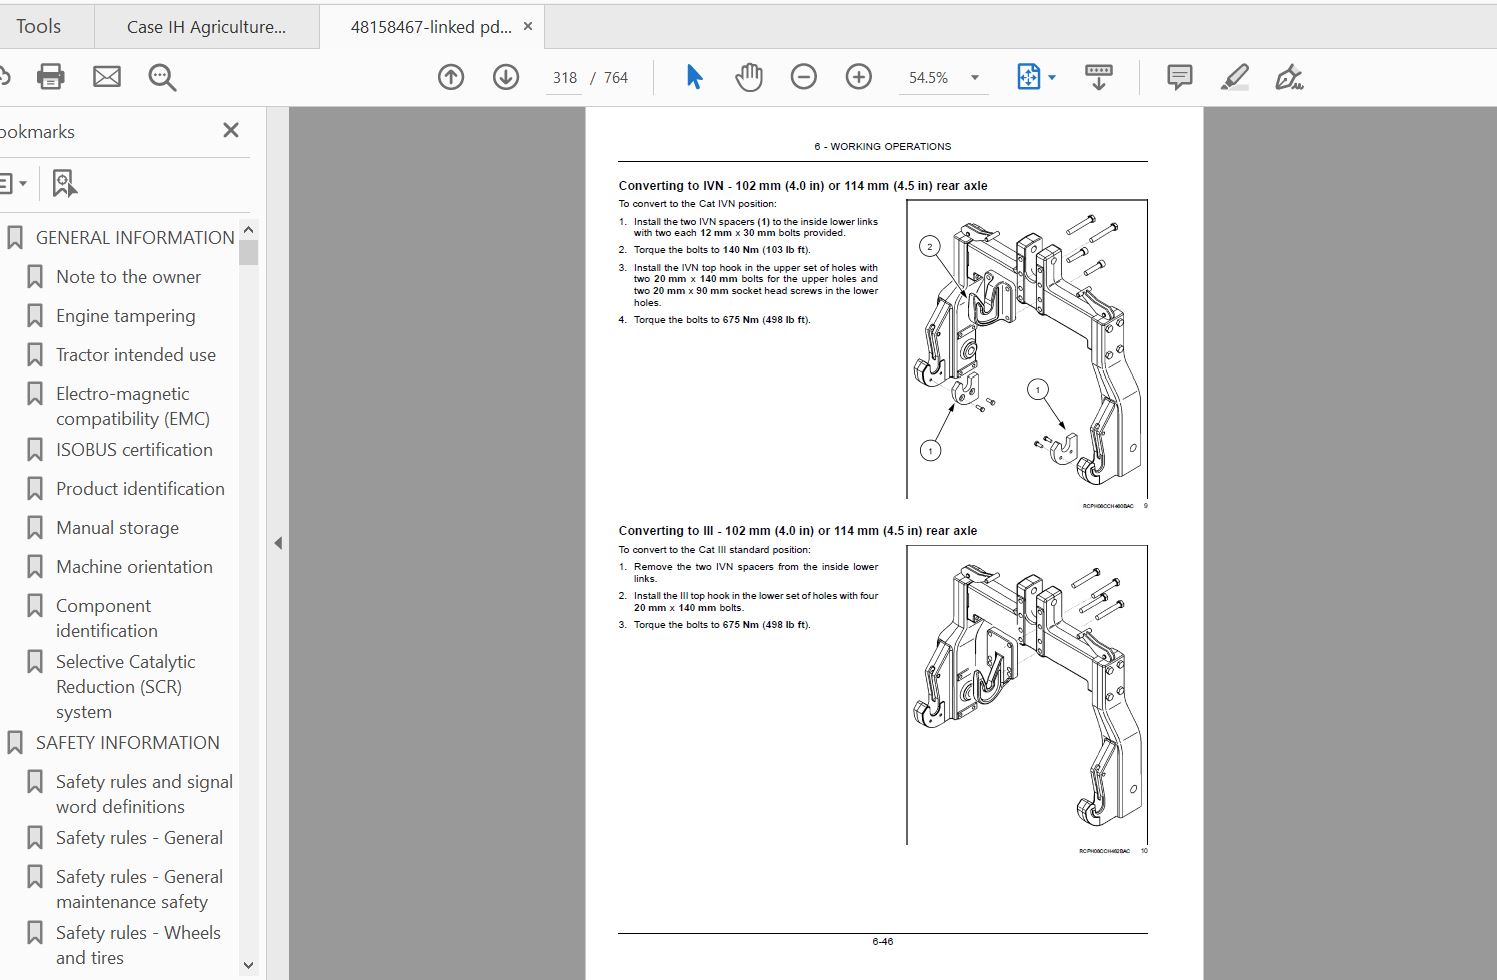This screenshot has height=980, width=1497.
Task: Click heading Converting to IVN rear axle
Action: (803, 185)
